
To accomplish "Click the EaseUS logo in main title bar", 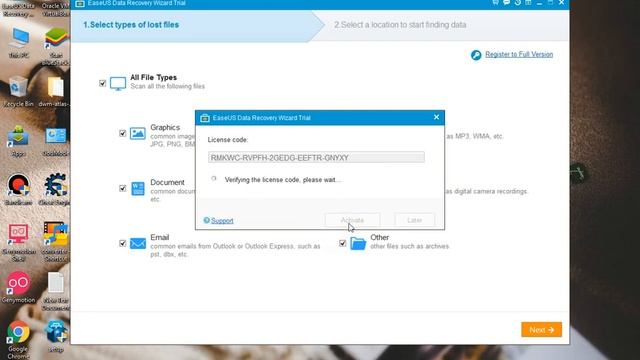I will tap(80, 3).
